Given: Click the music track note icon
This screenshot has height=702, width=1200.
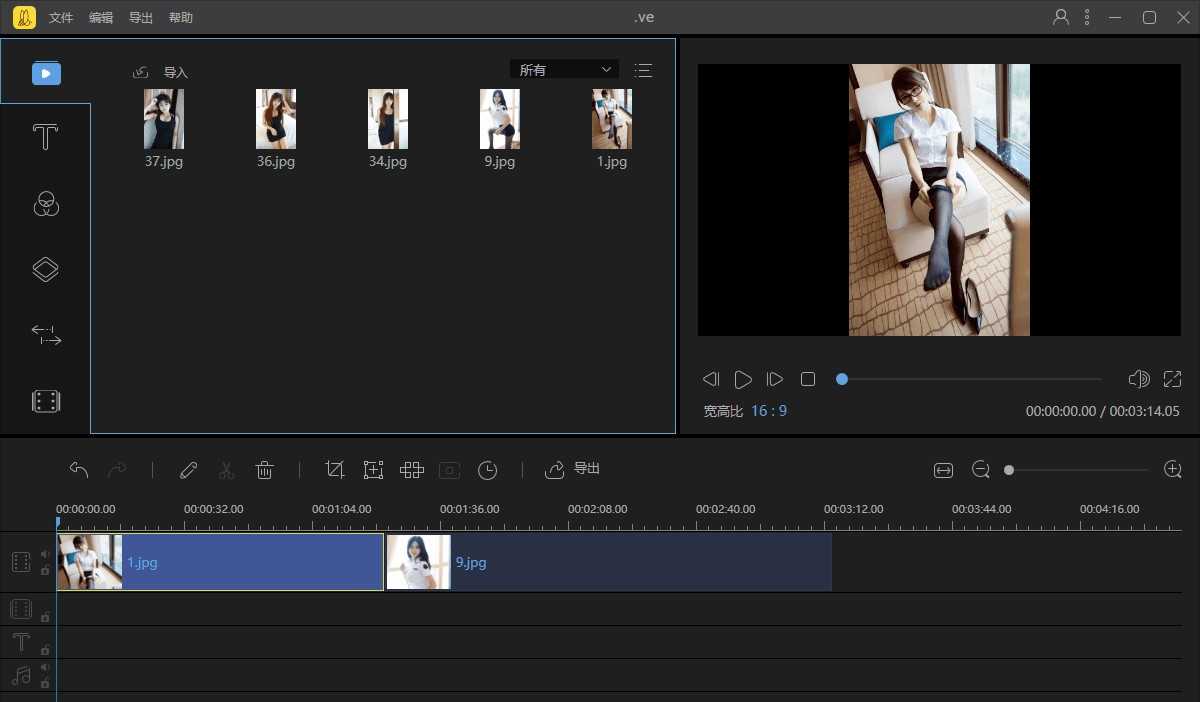Looking at the screenshot, I should pos(21,675).
